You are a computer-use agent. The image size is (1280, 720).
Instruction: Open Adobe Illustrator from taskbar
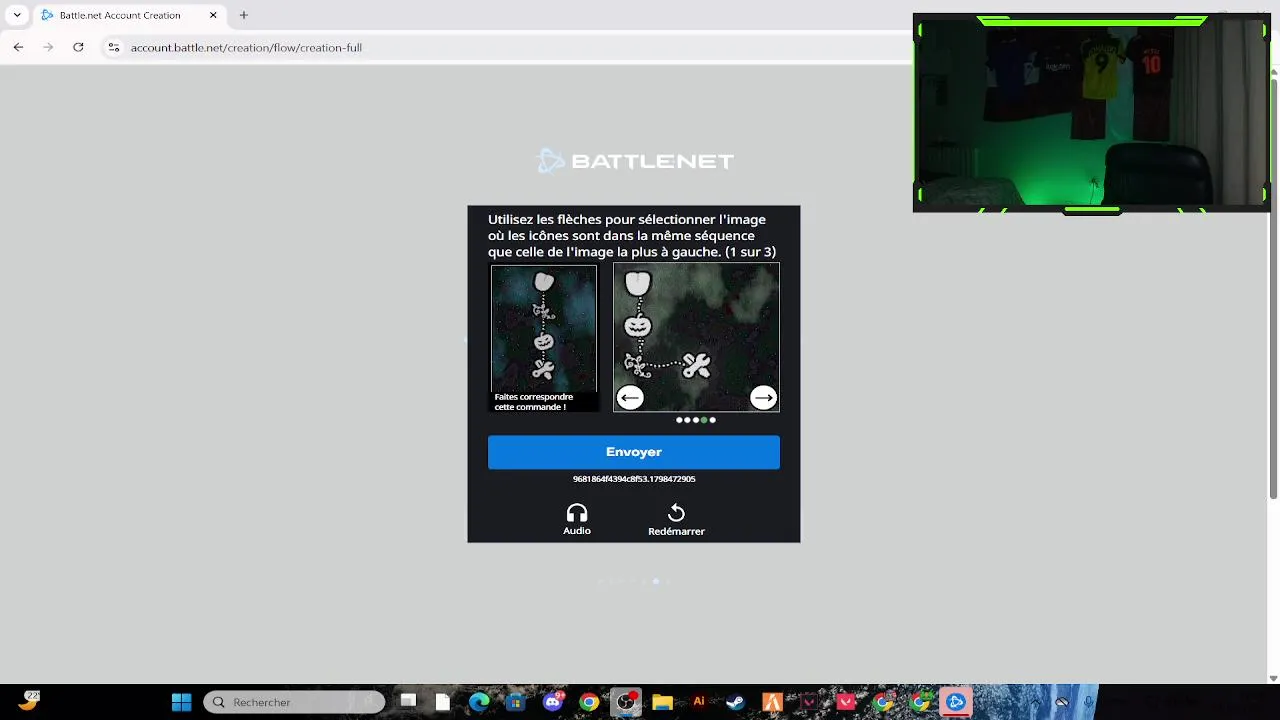tap(699, 702)
